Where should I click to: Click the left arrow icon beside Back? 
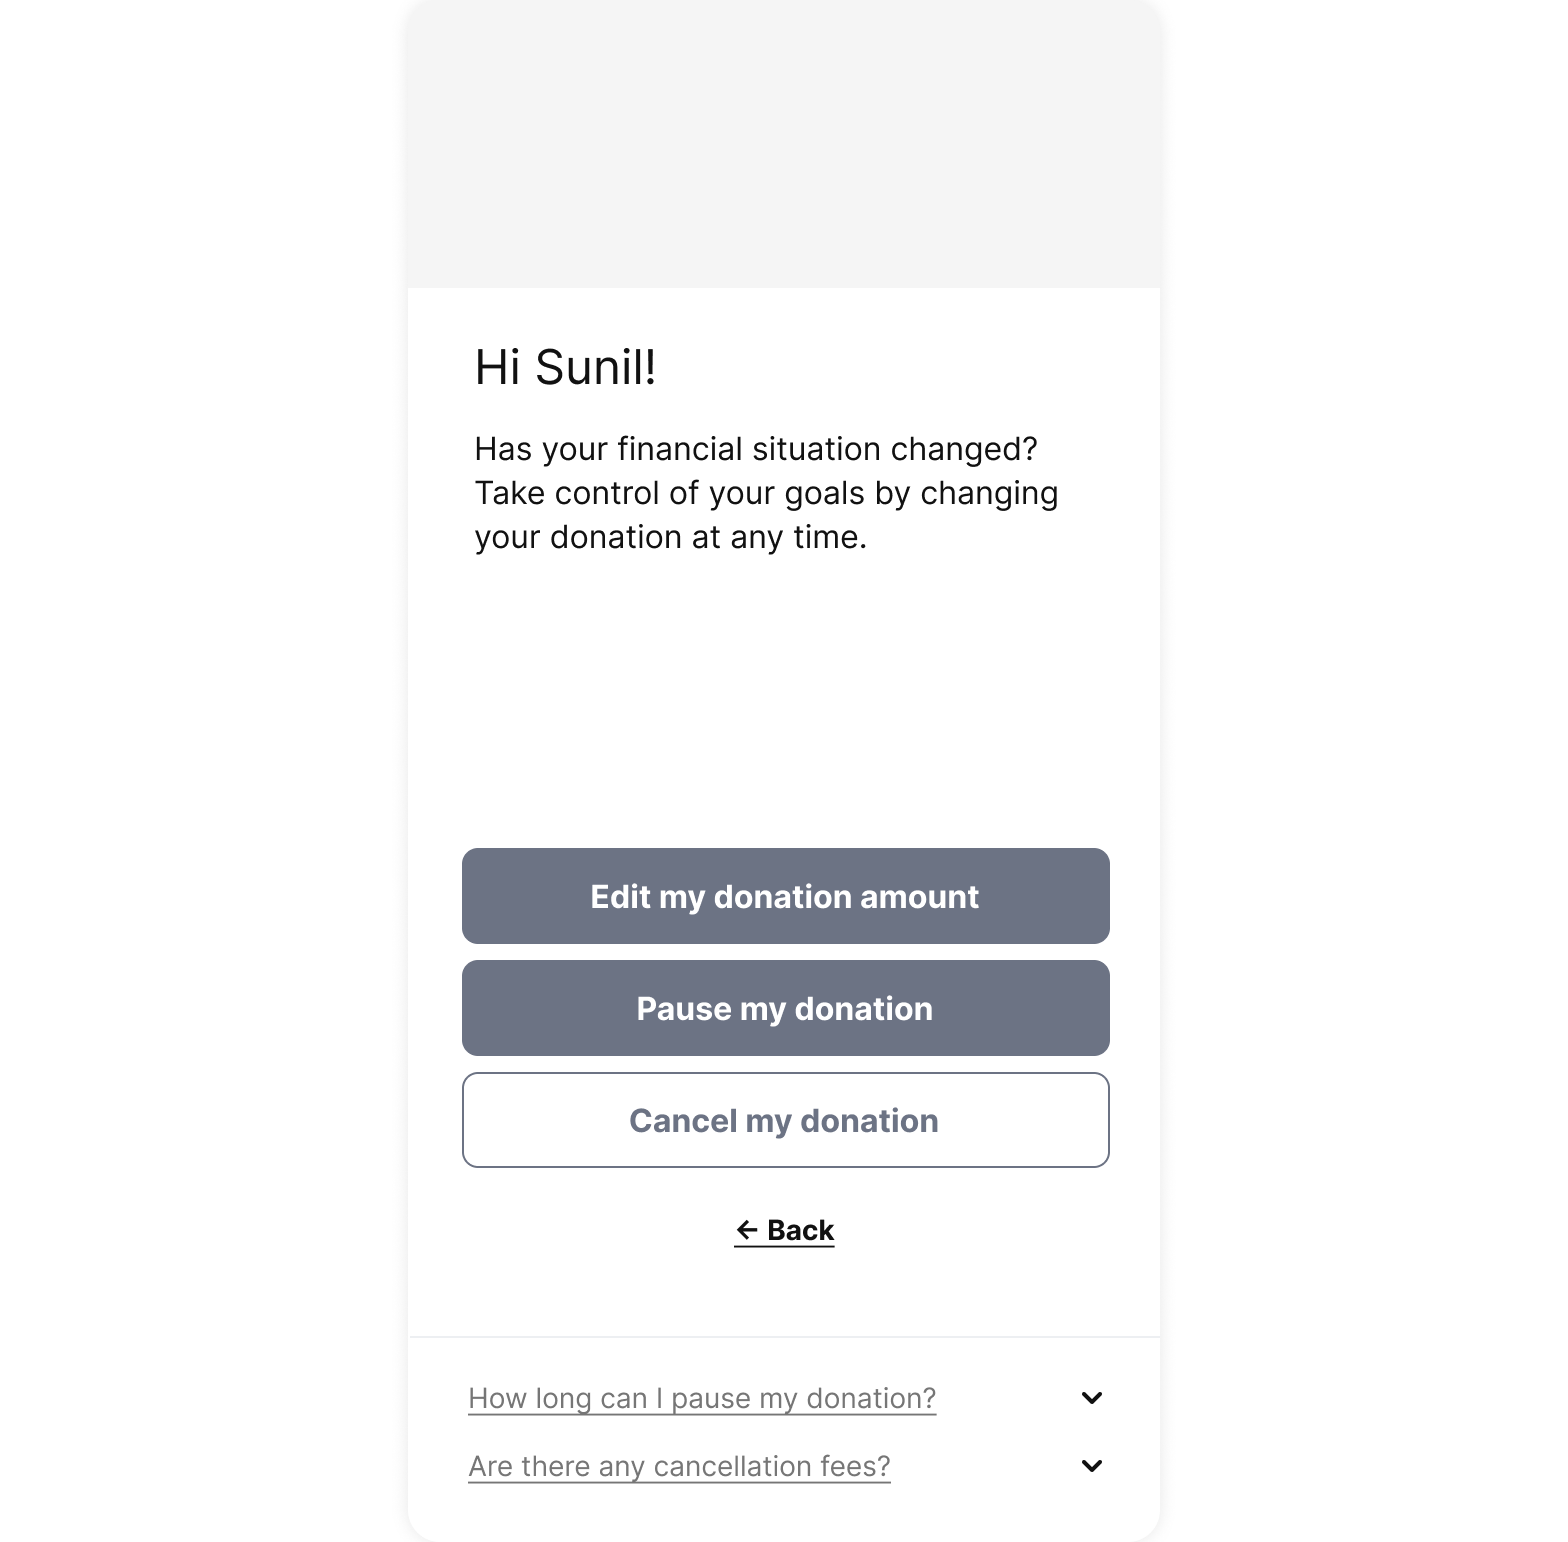point(747,1230)
